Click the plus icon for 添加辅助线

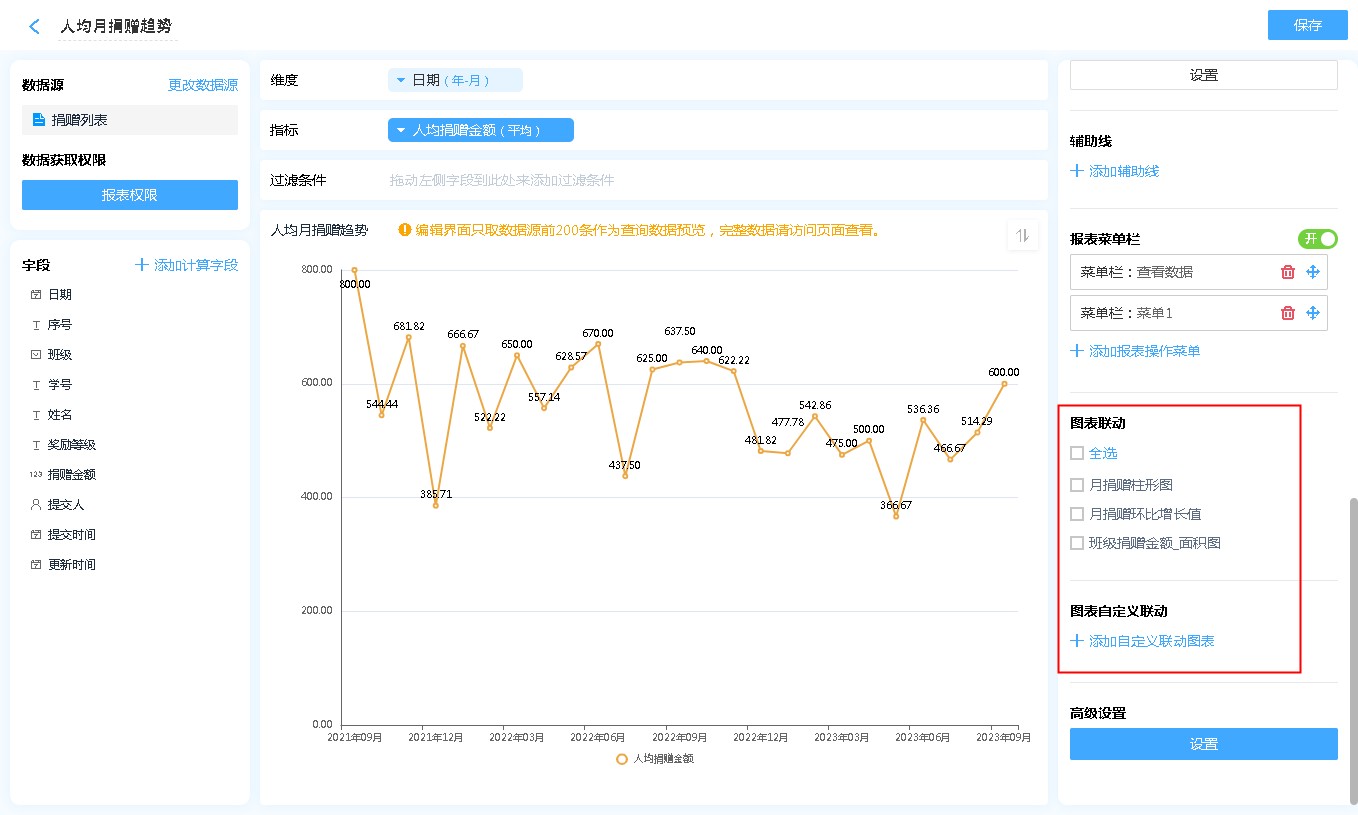pos(1077,171)
